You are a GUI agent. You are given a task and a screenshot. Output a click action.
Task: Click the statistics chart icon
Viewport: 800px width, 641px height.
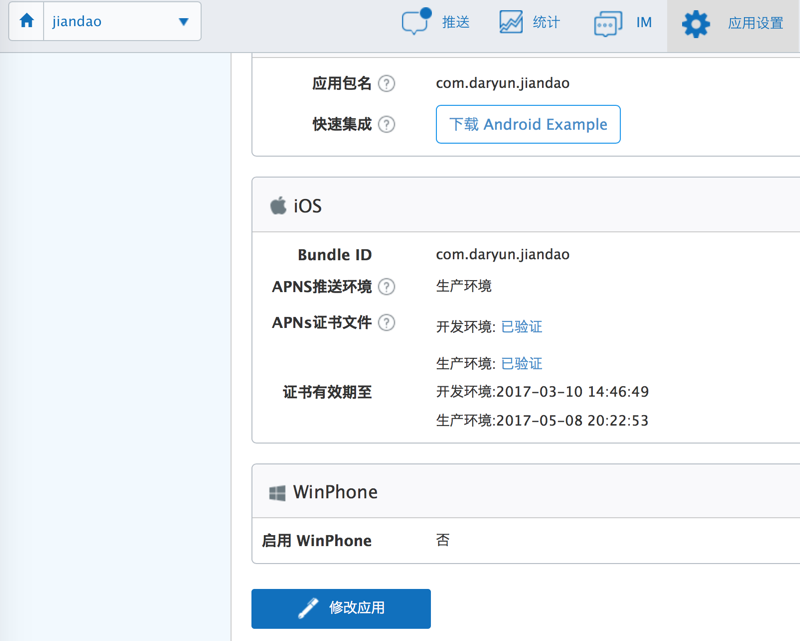[x=511, y=22]
